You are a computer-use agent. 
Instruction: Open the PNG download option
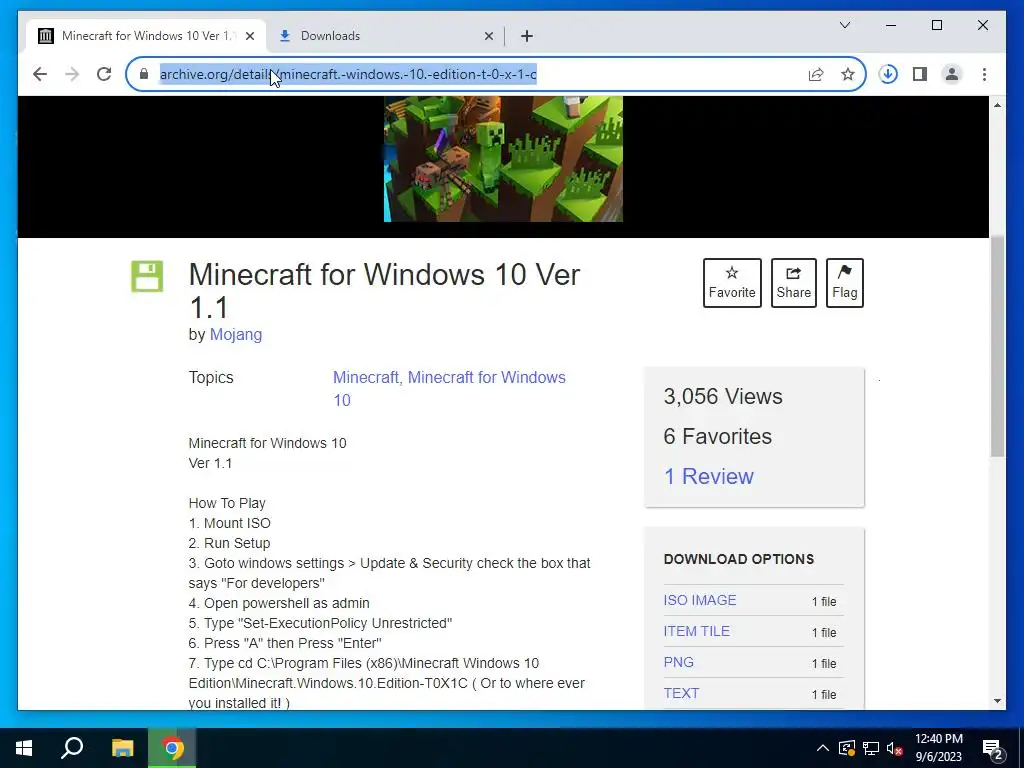tap(679, 662)
